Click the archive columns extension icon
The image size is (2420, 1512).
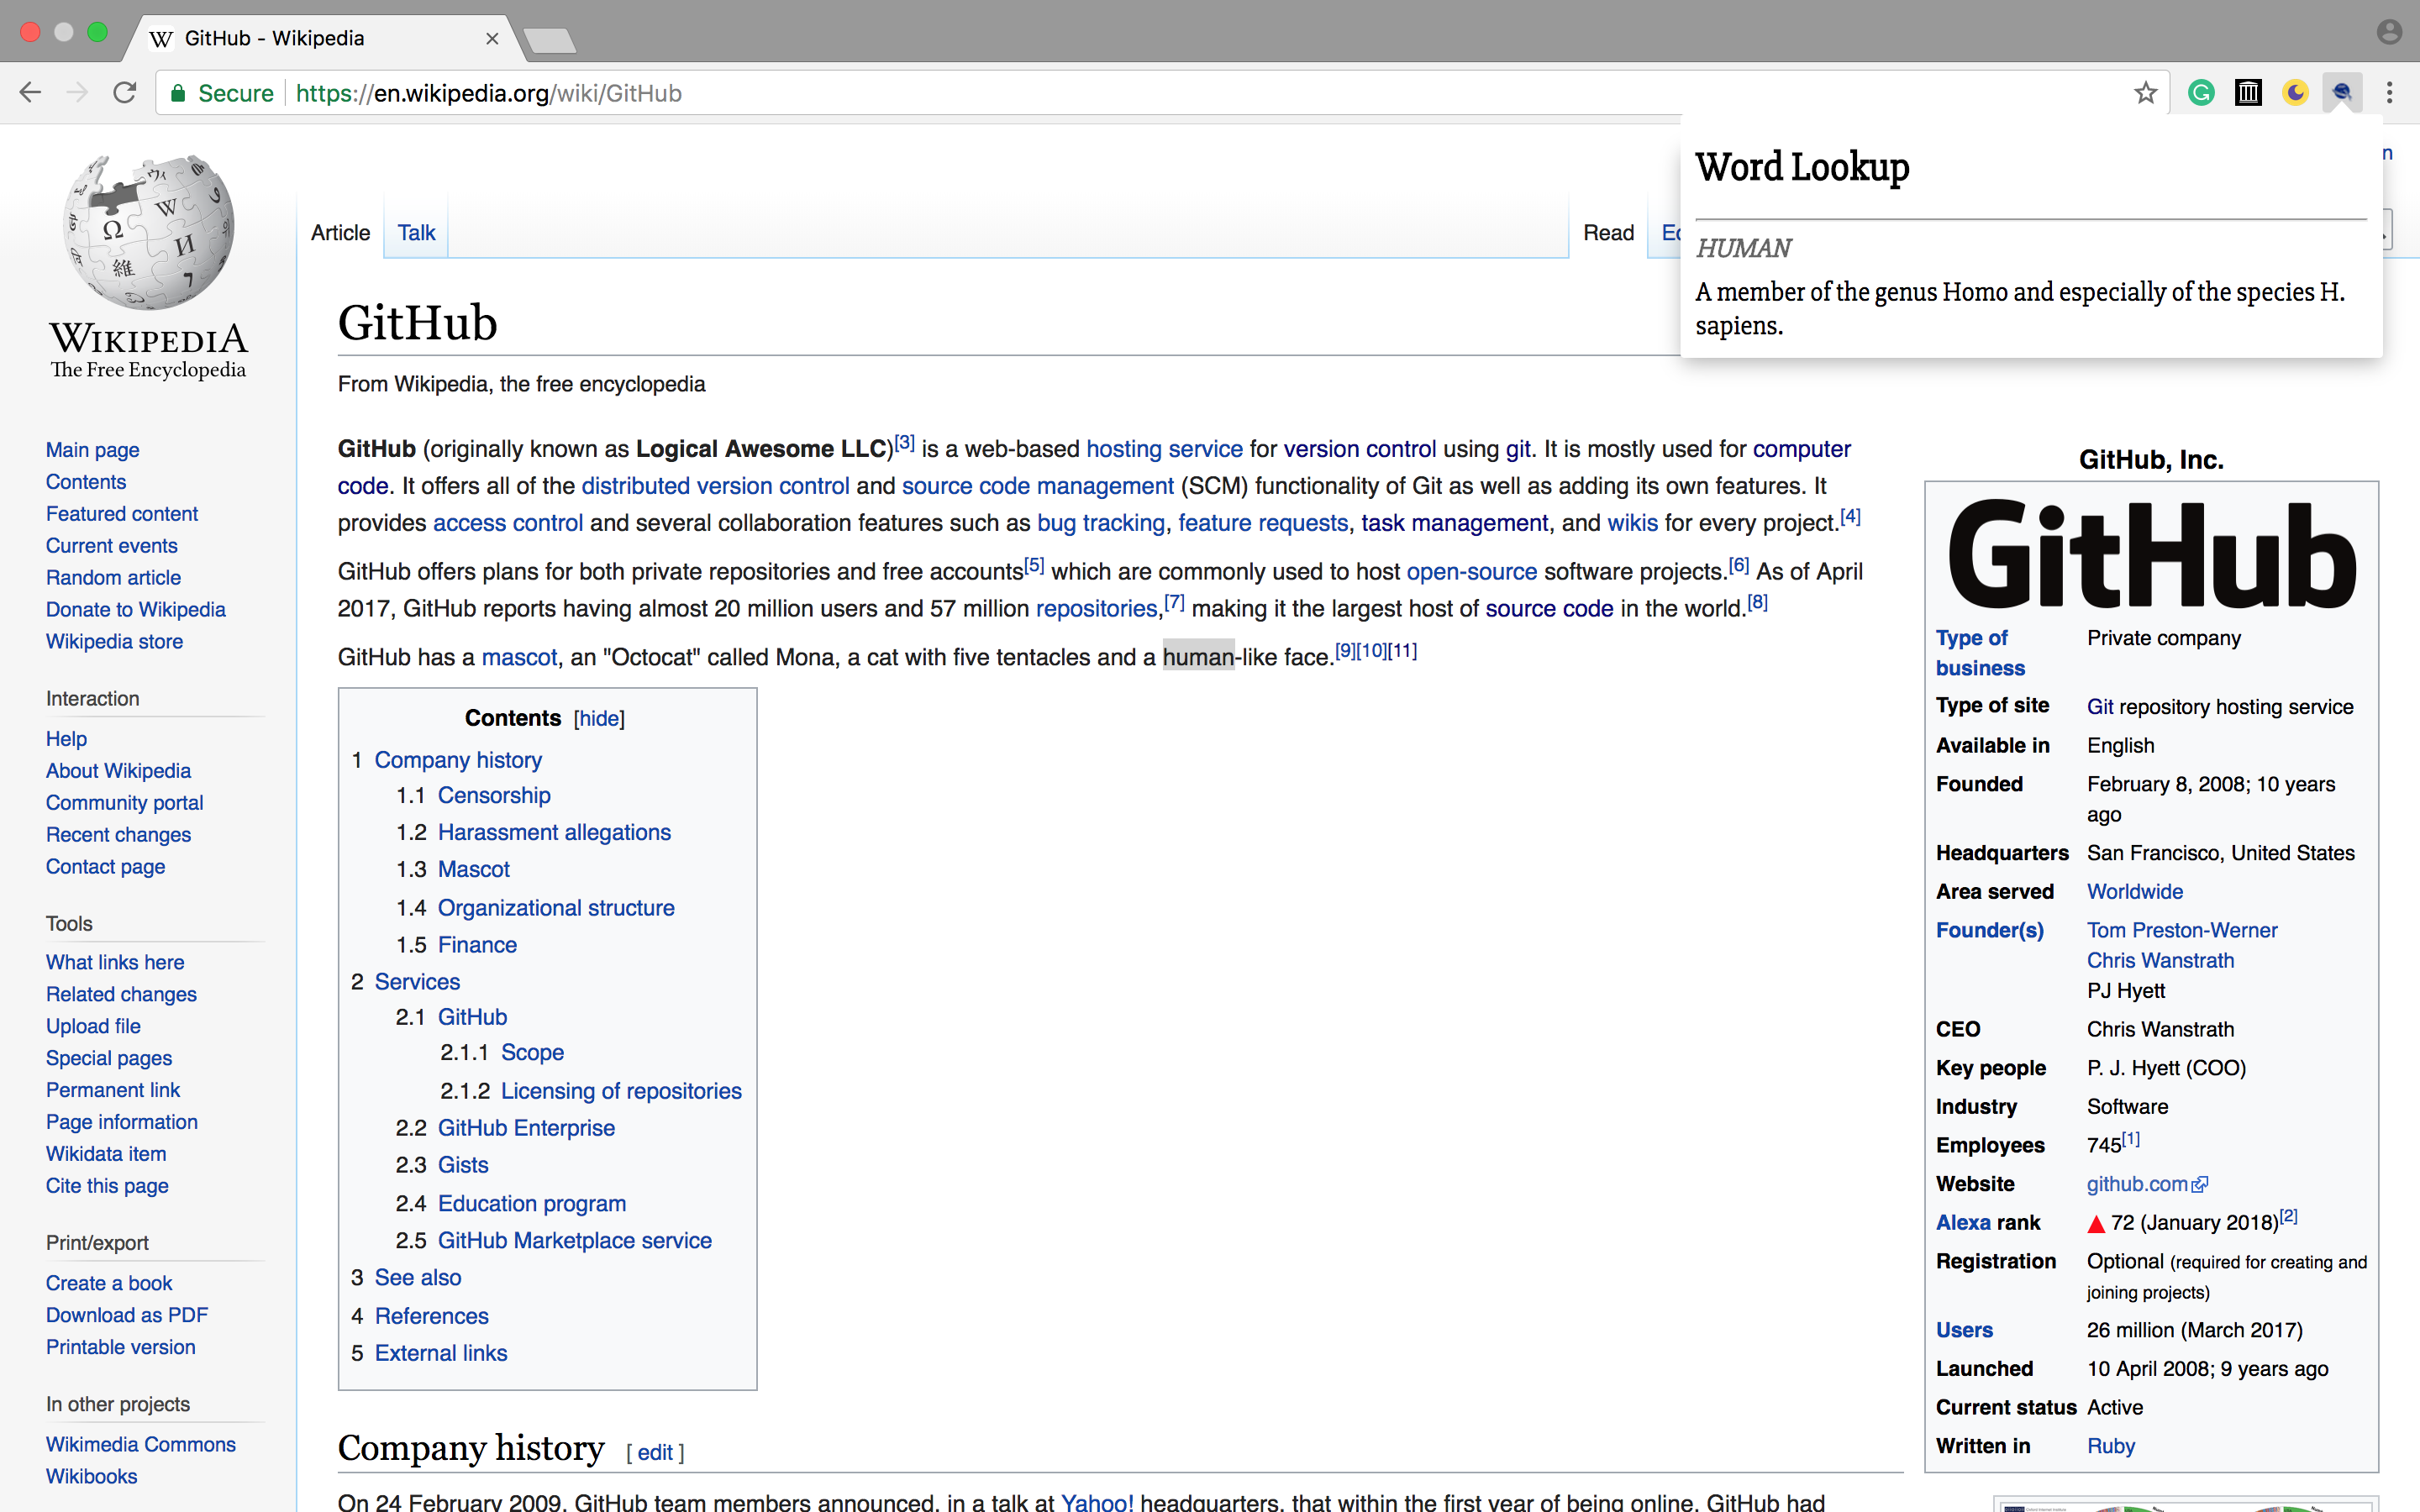[x=2248, y=93]
